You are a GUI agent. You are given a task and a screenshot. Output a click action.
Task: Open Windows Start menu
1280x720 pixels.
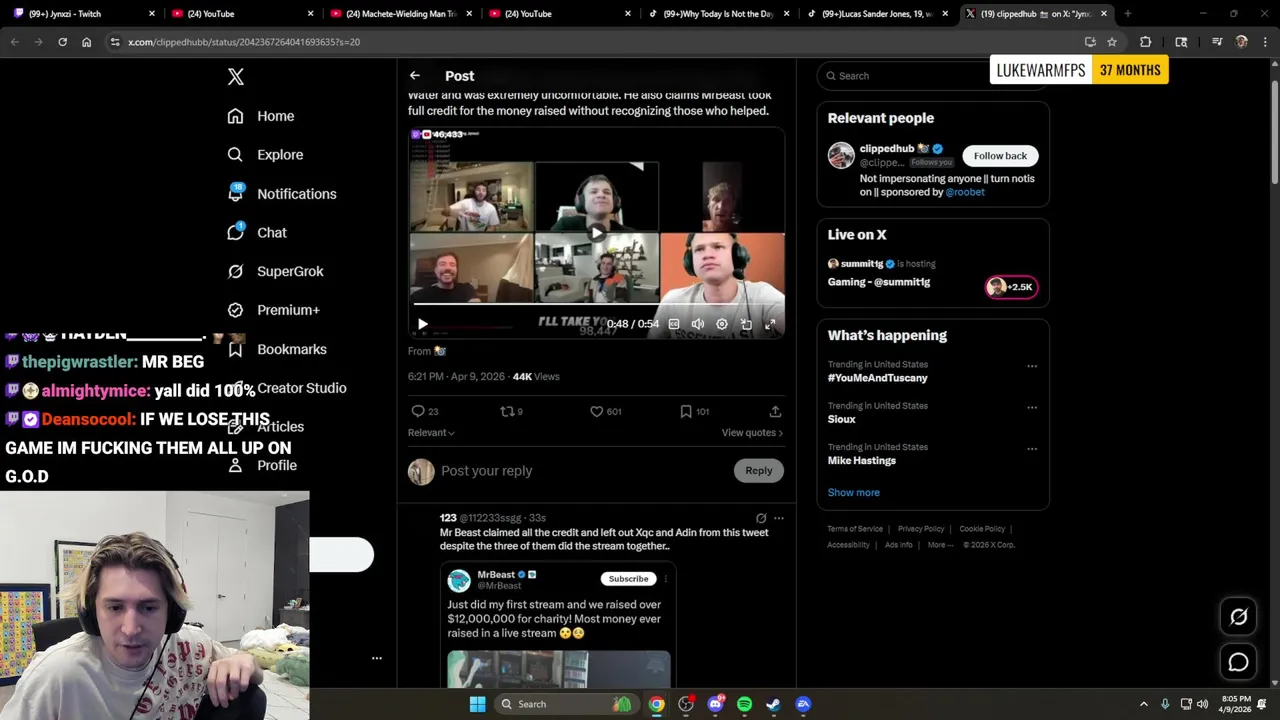(477, 704)
